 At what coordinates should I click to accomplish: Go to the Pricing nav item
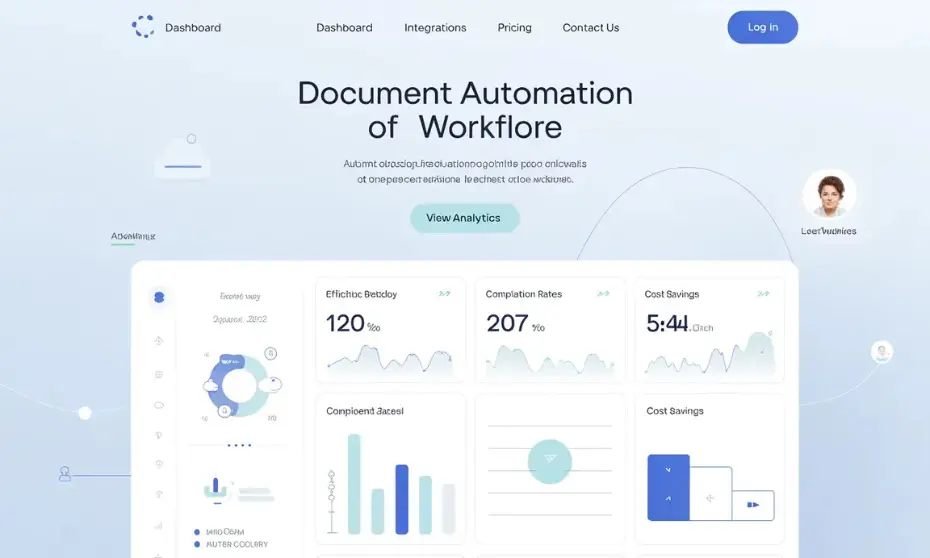[x=514, y=28]
